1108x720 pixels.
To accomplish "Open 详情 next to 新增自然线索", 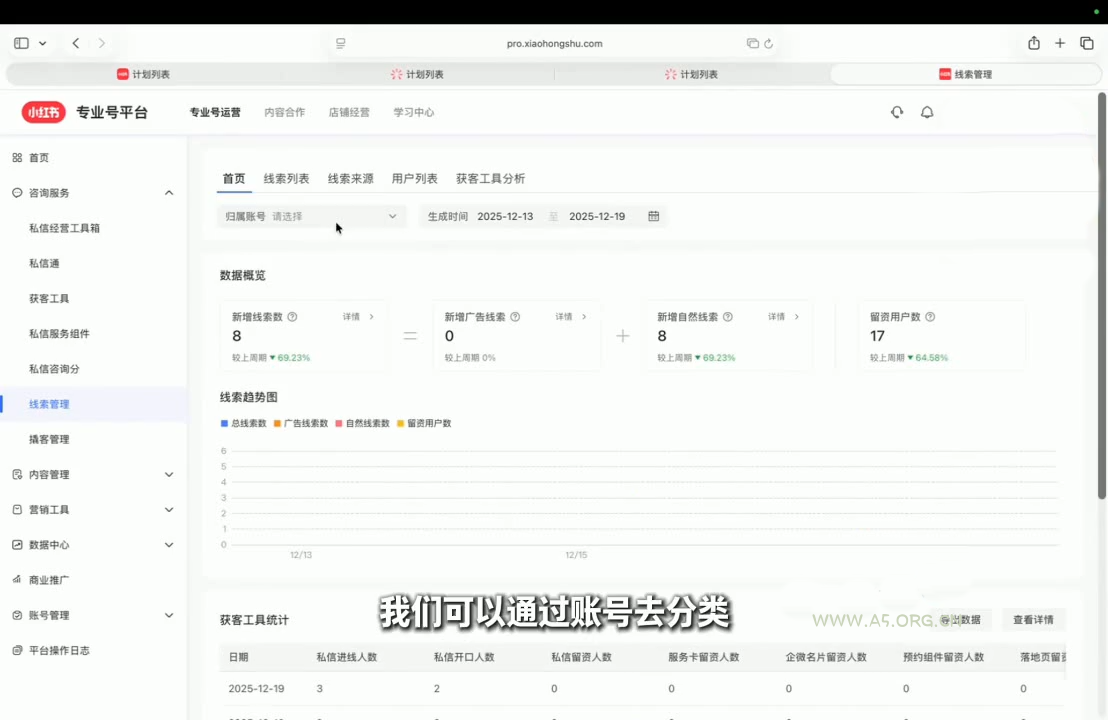I will coord(775,316).
